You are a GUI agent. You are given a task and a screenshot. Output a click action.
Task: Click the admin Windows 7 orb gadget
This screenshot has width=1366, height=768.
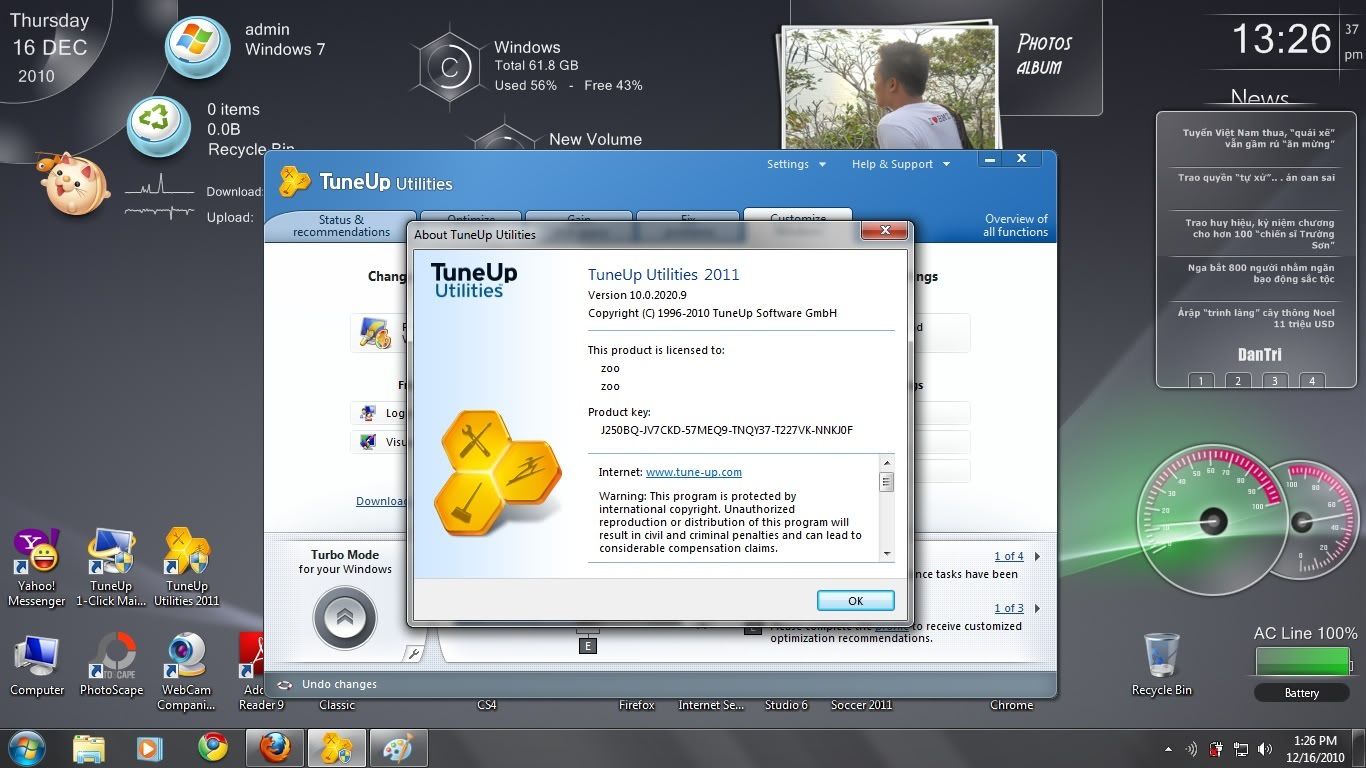pyautogui.click(x=197, y=46)
